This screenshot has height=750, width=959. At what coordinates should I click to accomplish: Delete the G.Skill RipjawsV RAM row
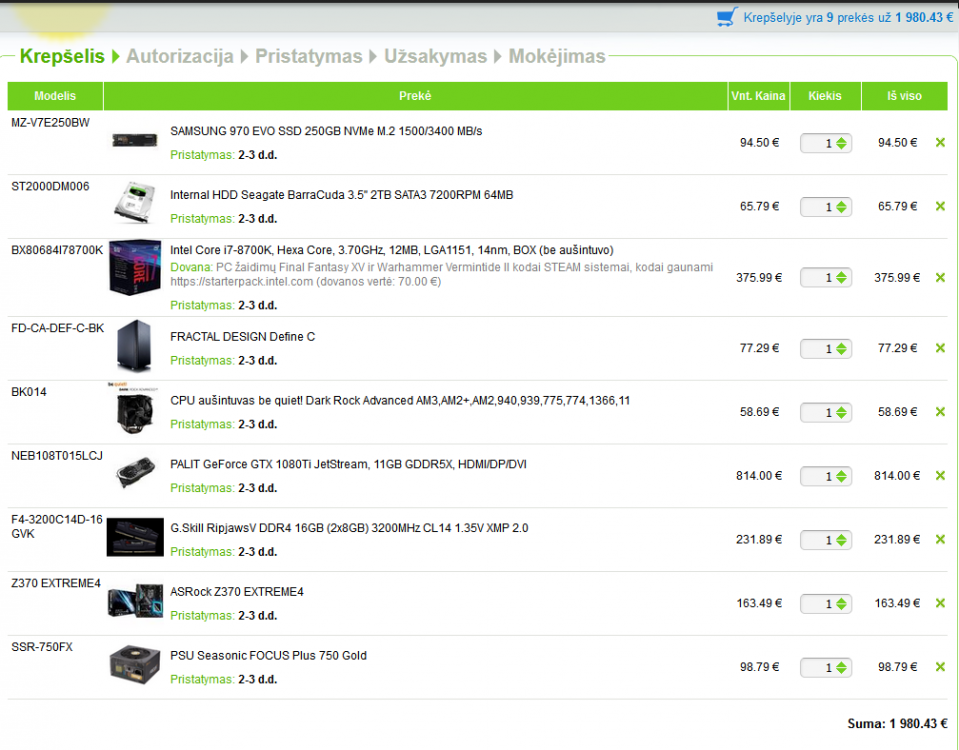coord(940,539)
